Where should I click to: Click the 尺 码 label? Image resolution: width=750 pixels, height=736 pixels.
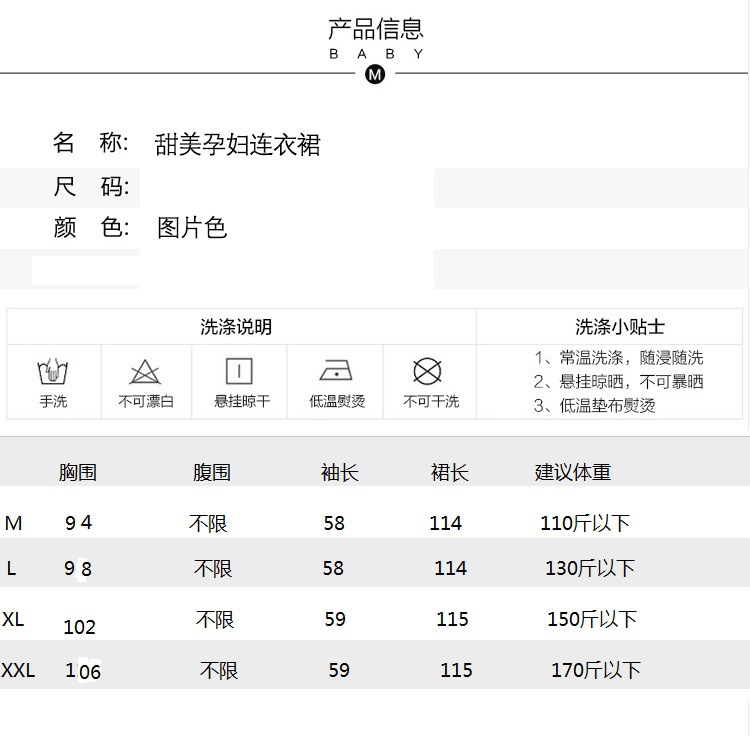pos(91,187)
